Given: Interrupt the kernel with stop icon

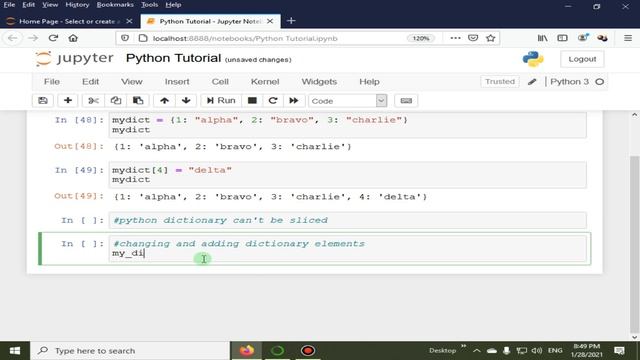Looking at the screenshot, I should point(252,101).
